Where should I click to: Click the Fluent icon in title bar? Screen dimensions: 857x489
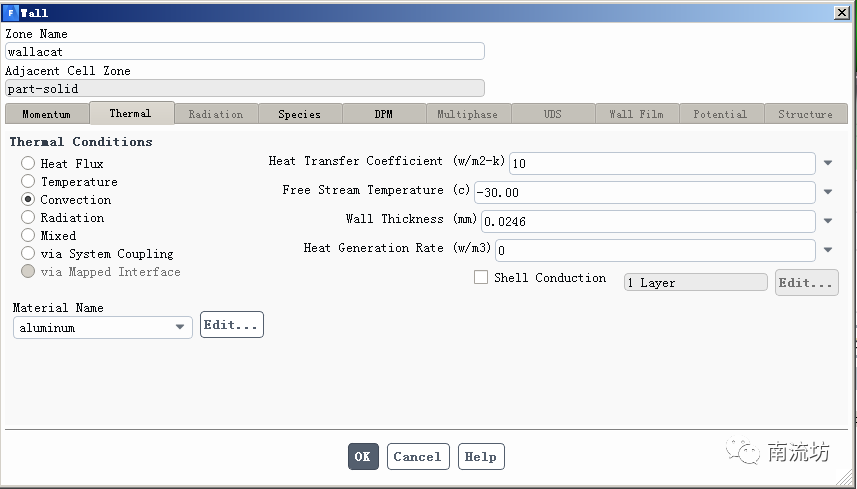coord(10,13)
